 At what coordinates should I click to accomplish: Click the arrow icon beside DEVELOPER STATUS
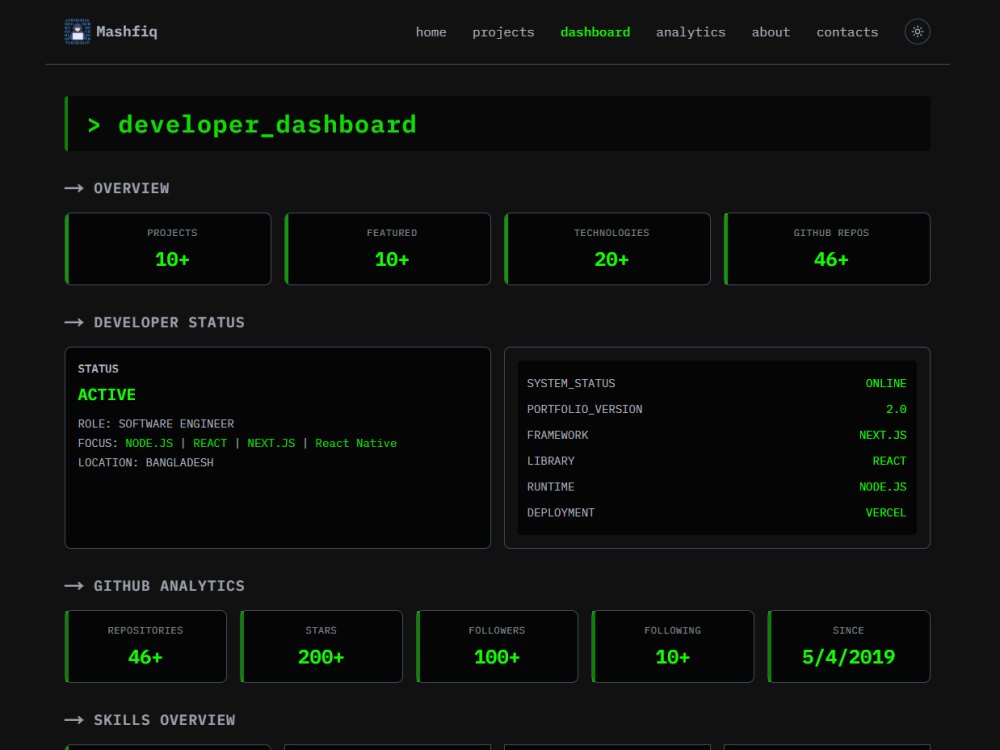point(74,323)
